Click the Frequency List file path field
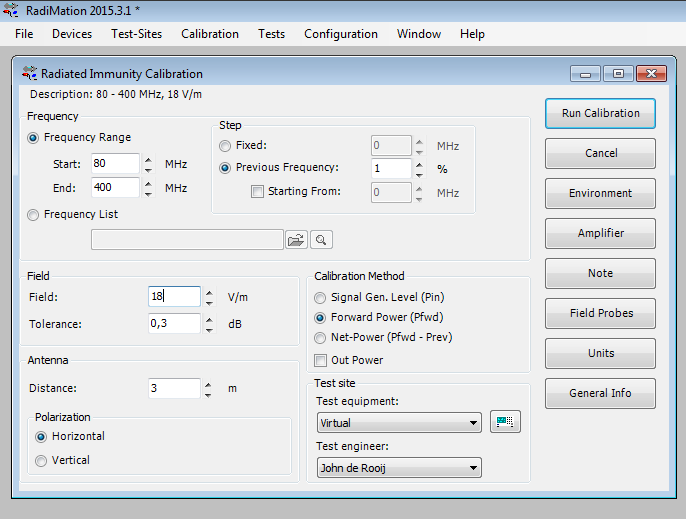686x519 pixels. pyautogui.click(x=187, y=240)
